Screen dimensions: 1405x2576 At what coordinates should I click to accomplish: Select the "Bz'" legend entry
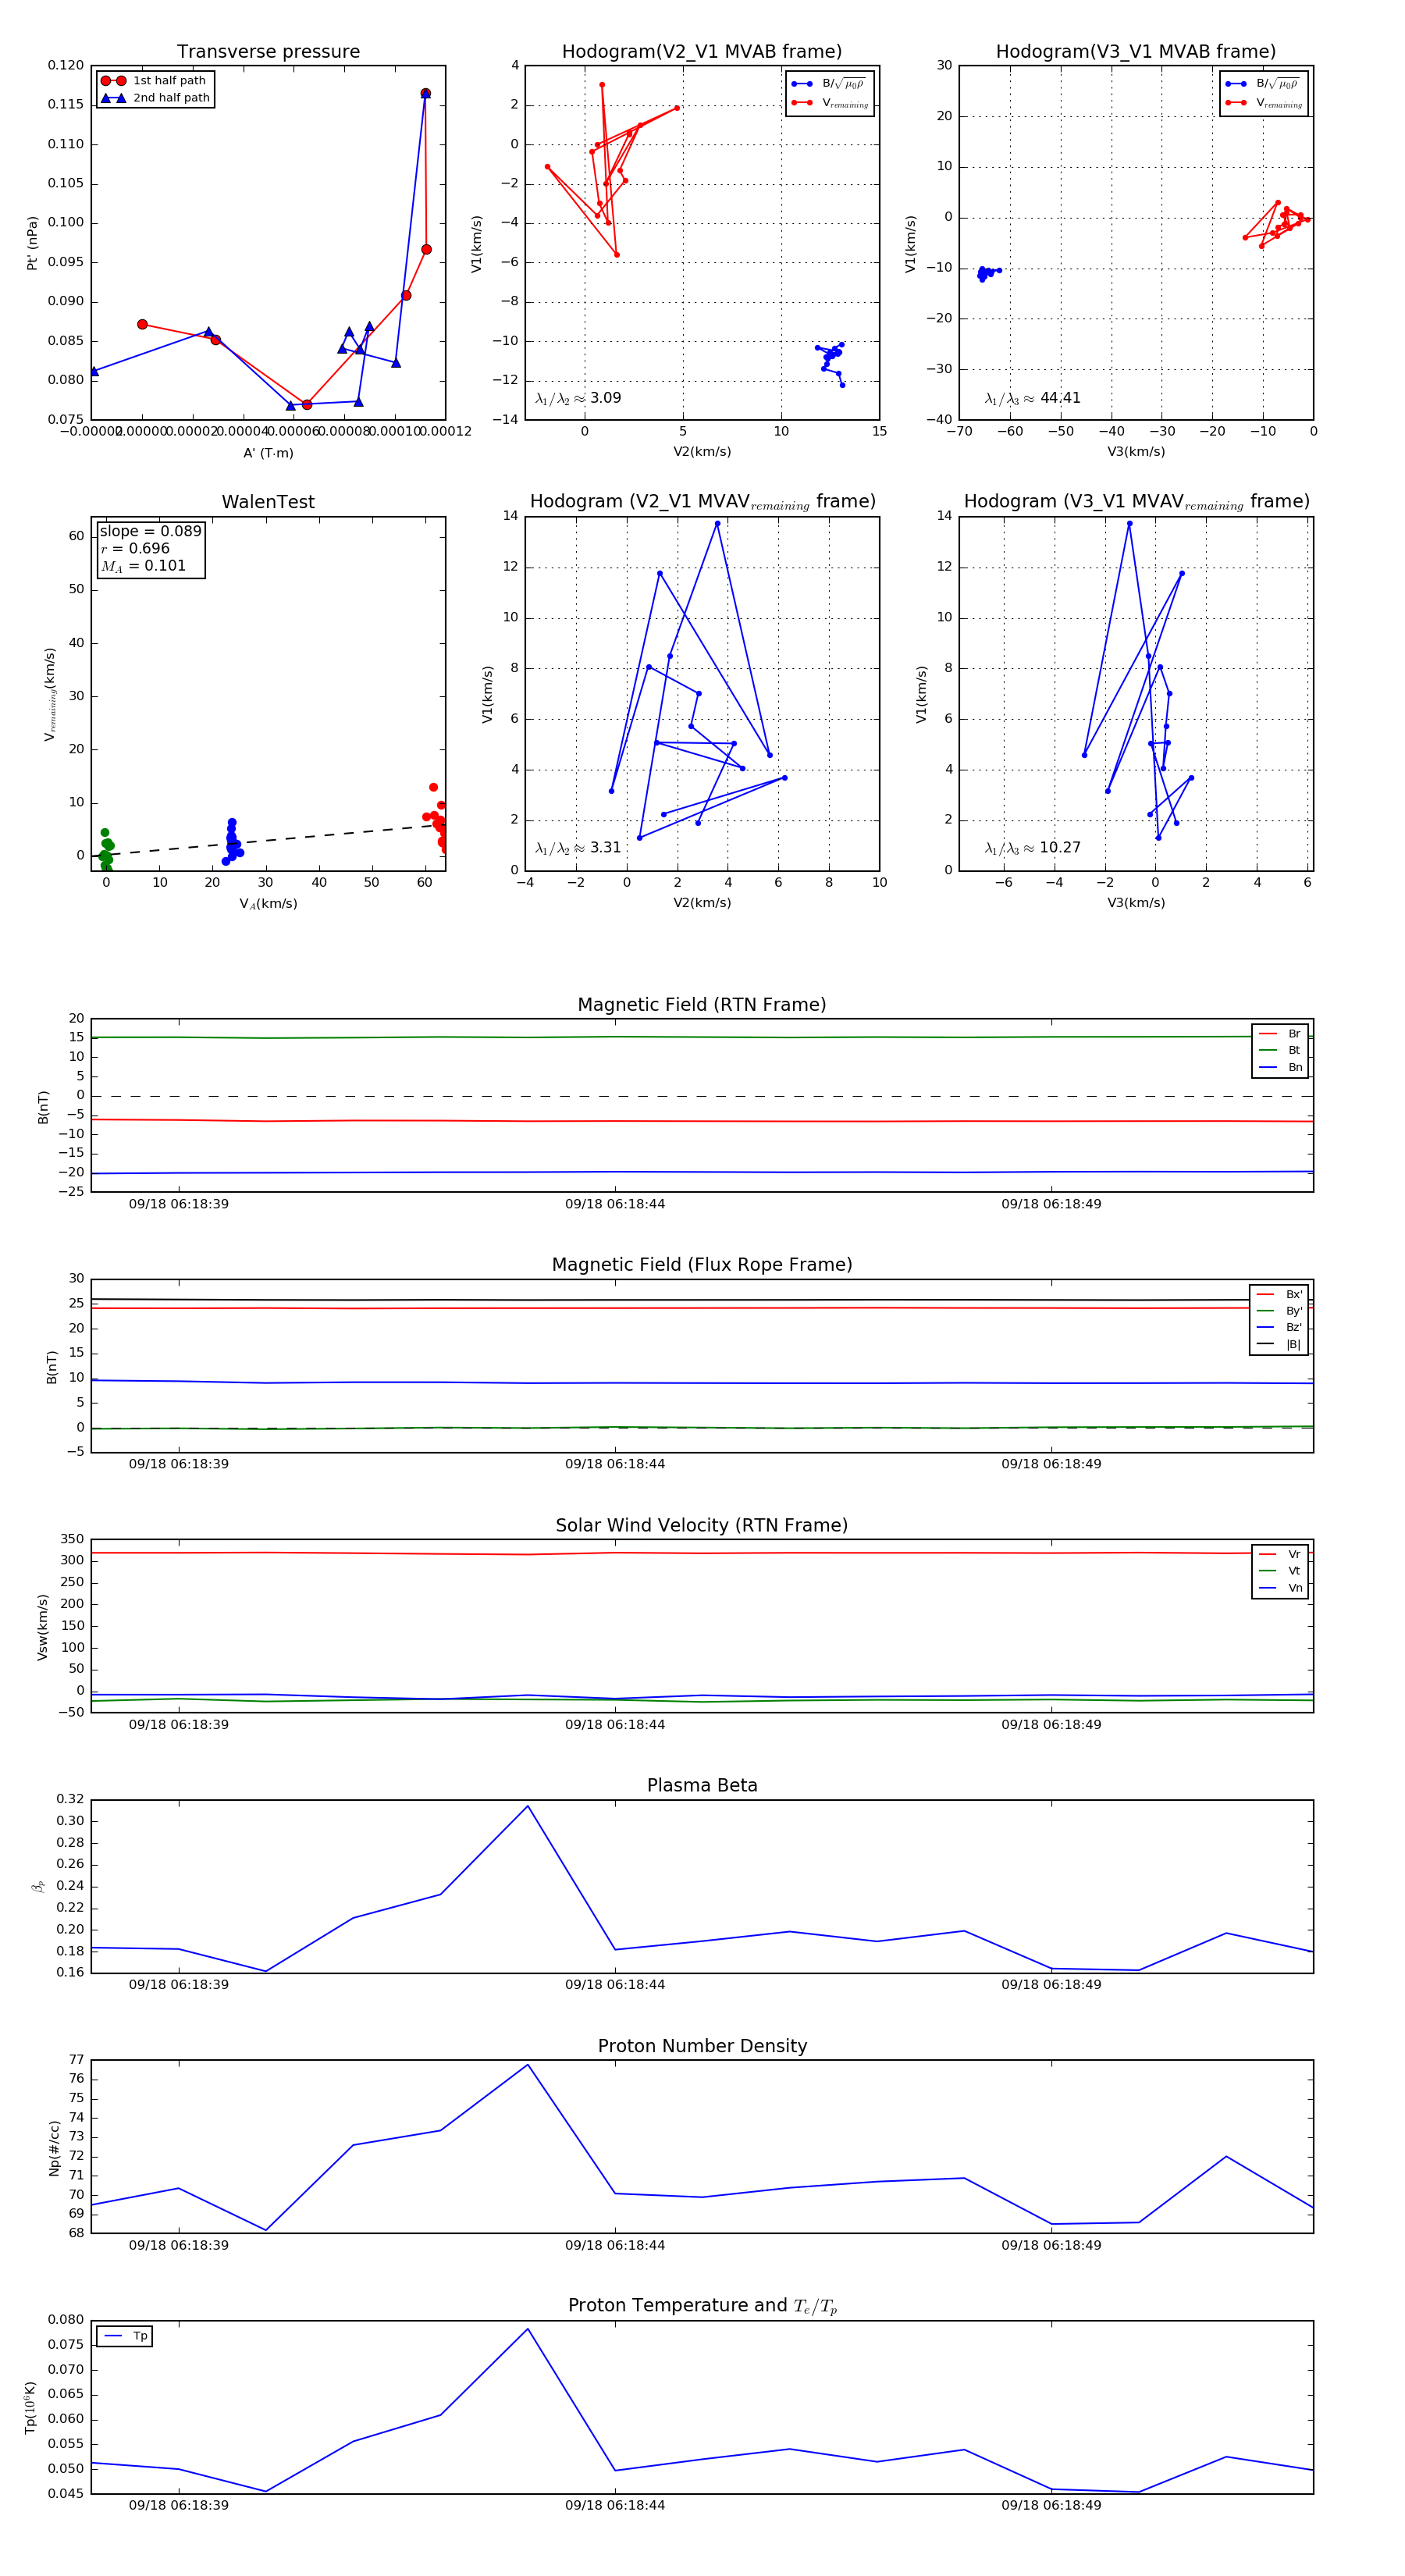pos(1279,1327)
